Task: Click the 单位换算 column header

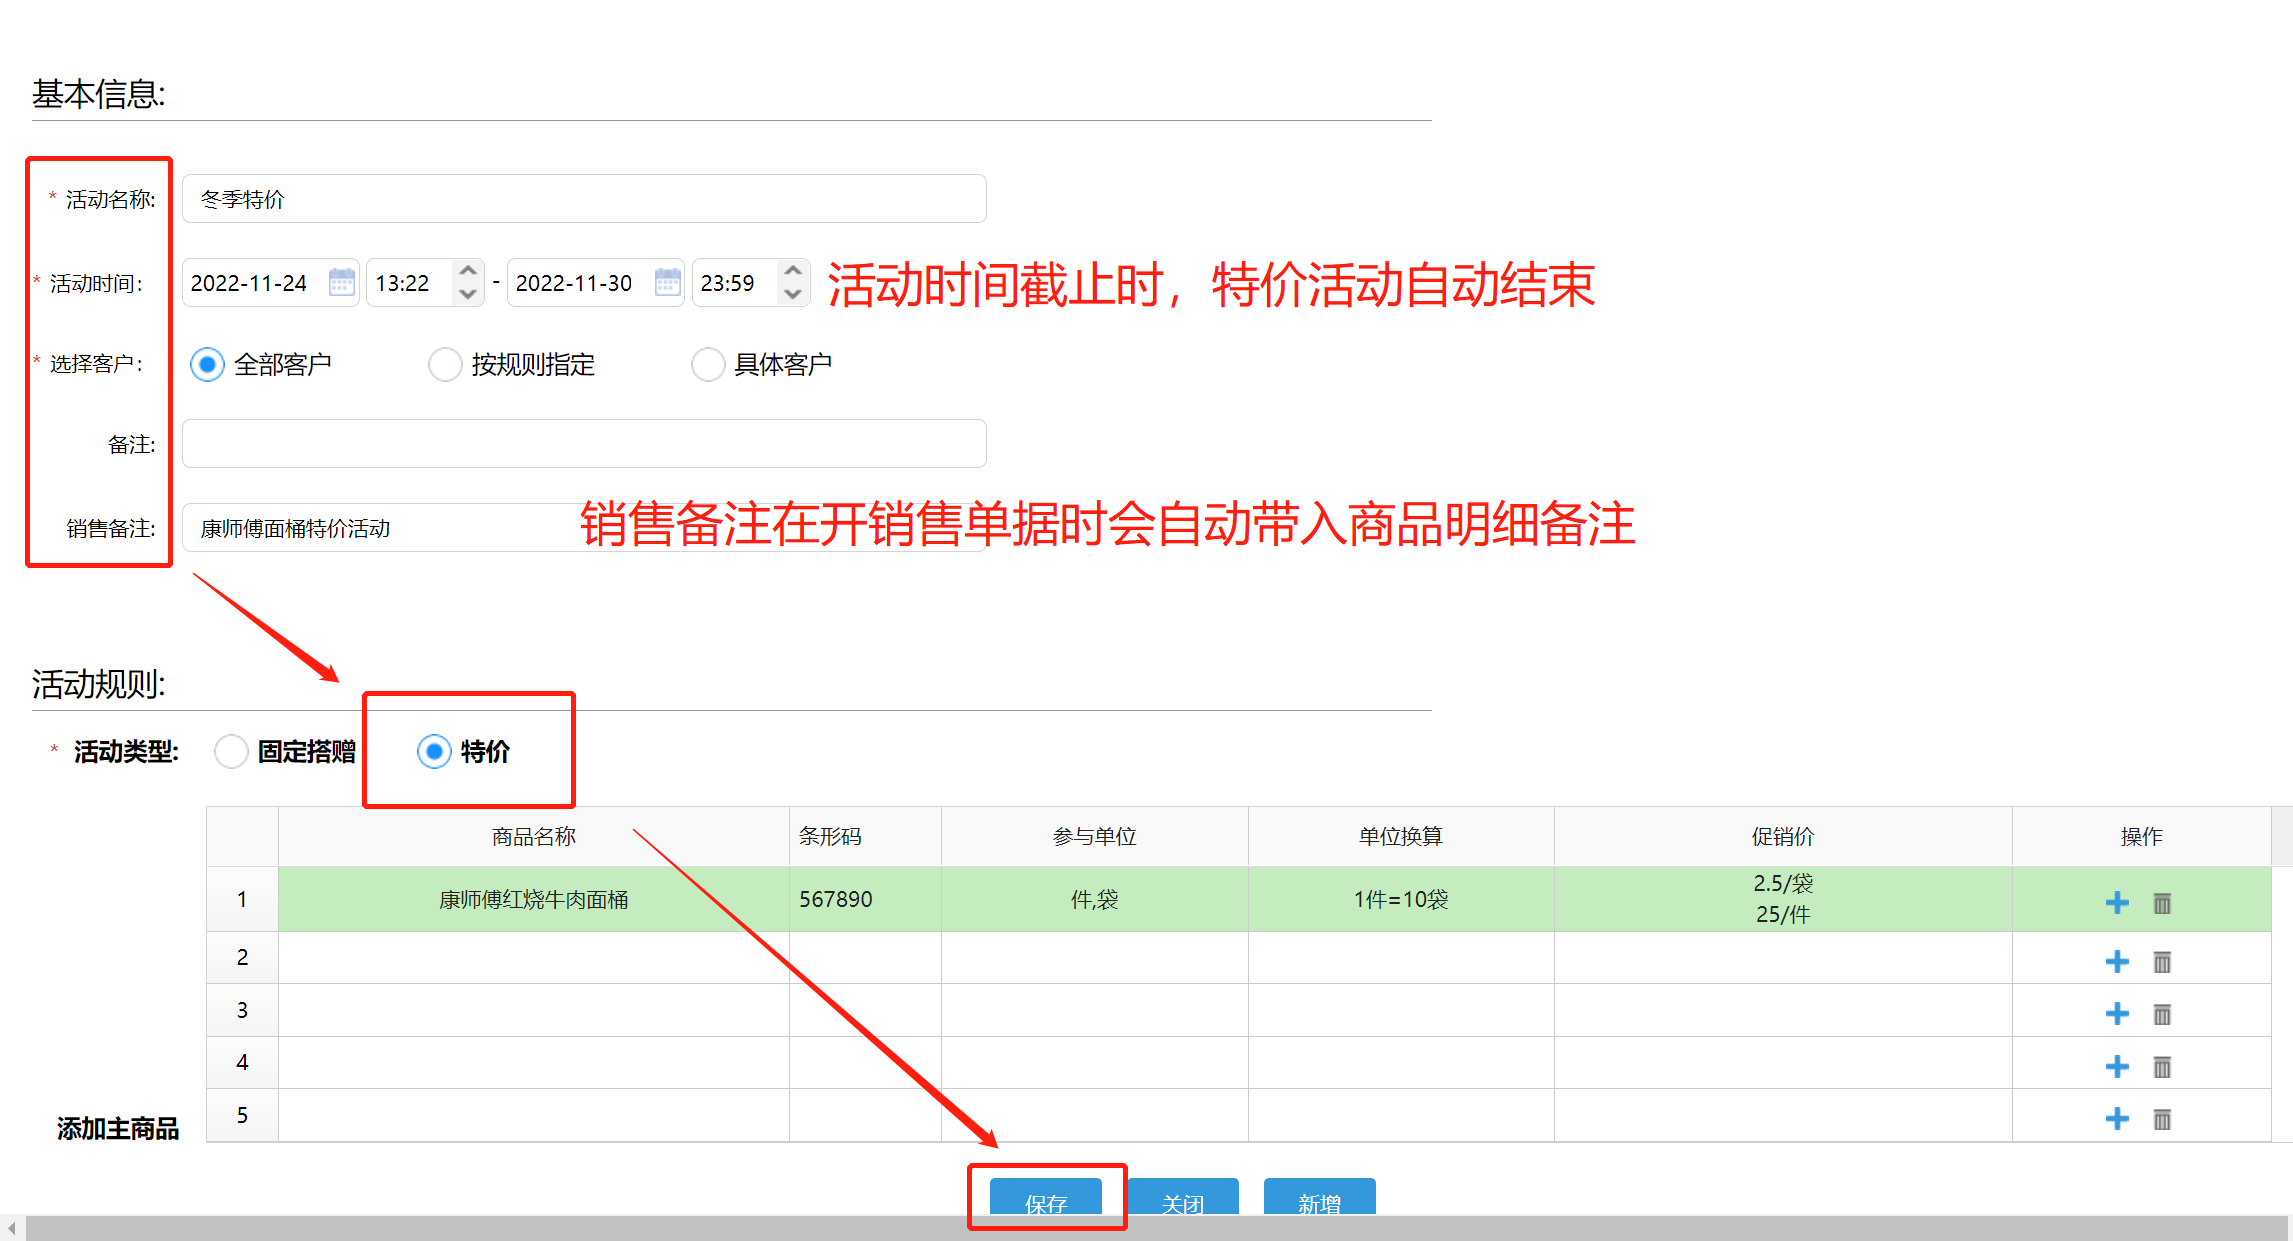Action: coord(1401,836)
